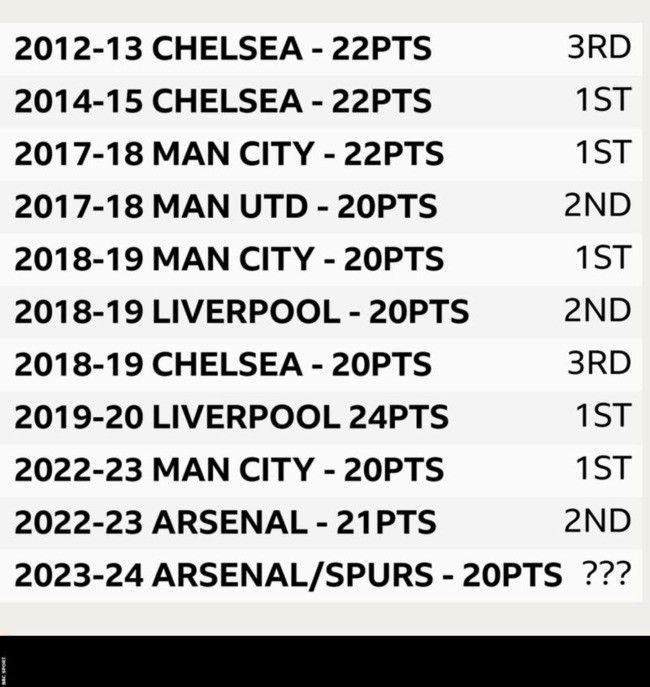Screen dimensions: 650x687
Task: Click 1ST finish beside 2014-15 Chelsea
Action: pos(603,100)
